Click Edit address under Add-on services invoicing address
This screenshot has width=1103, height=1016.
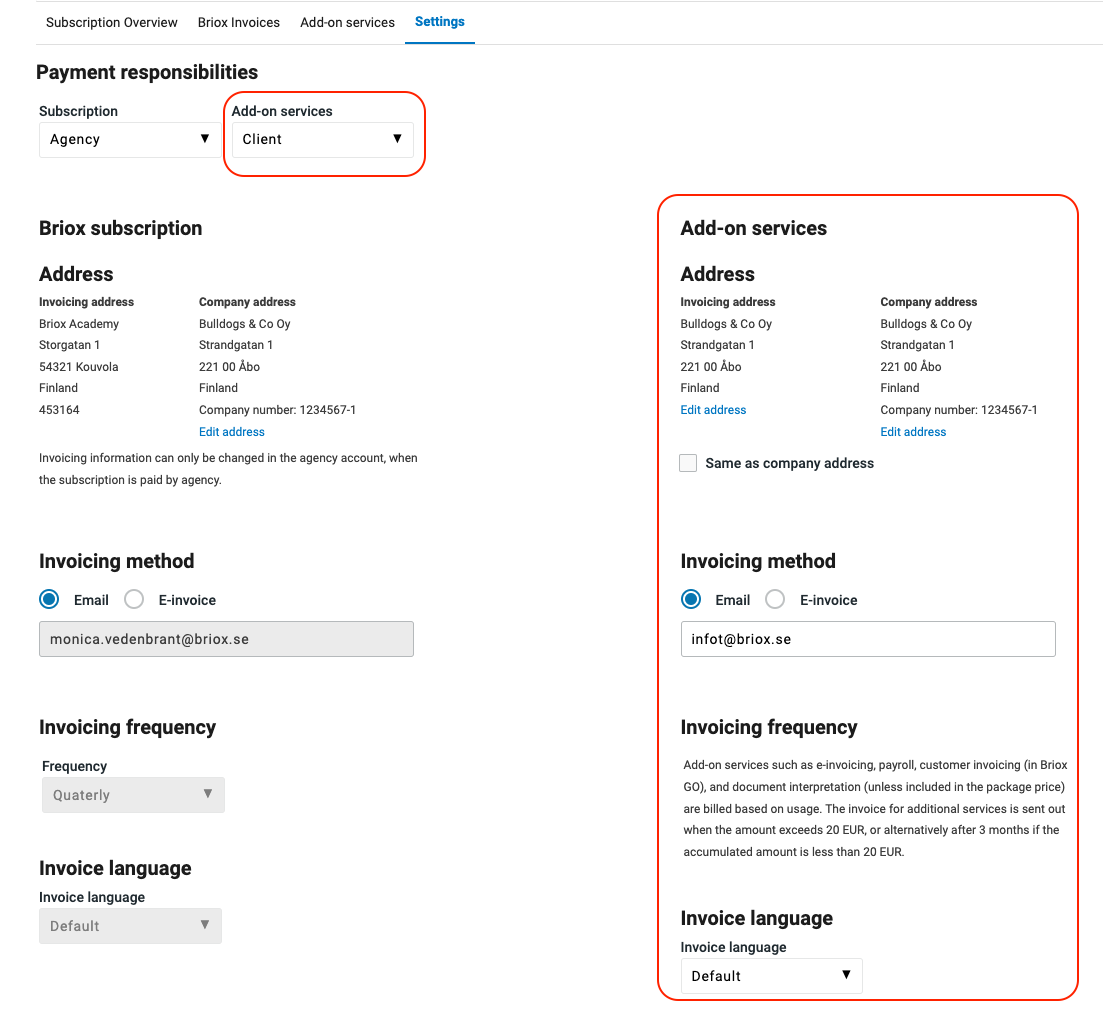coord(713,410)
